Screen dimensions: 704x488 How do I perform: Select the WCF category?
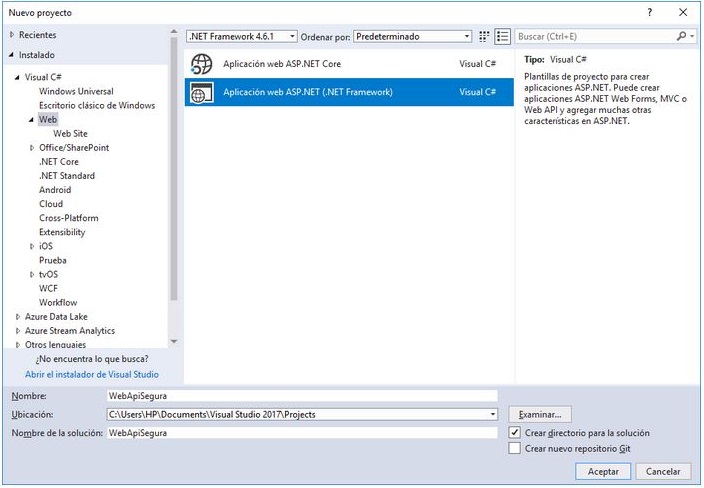[48, 288]
